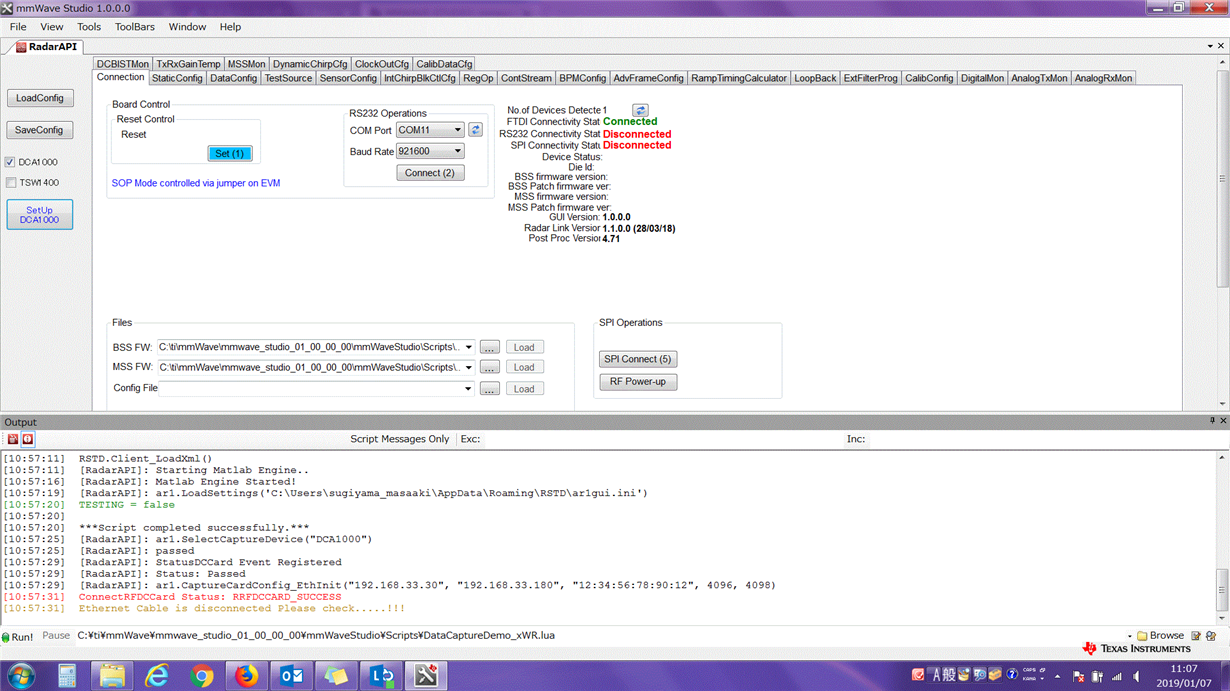1230x691 pixels.
Task: Open the tab list dropdown arrow top right
Action: pyautogui.click(x=1212, y=46)
